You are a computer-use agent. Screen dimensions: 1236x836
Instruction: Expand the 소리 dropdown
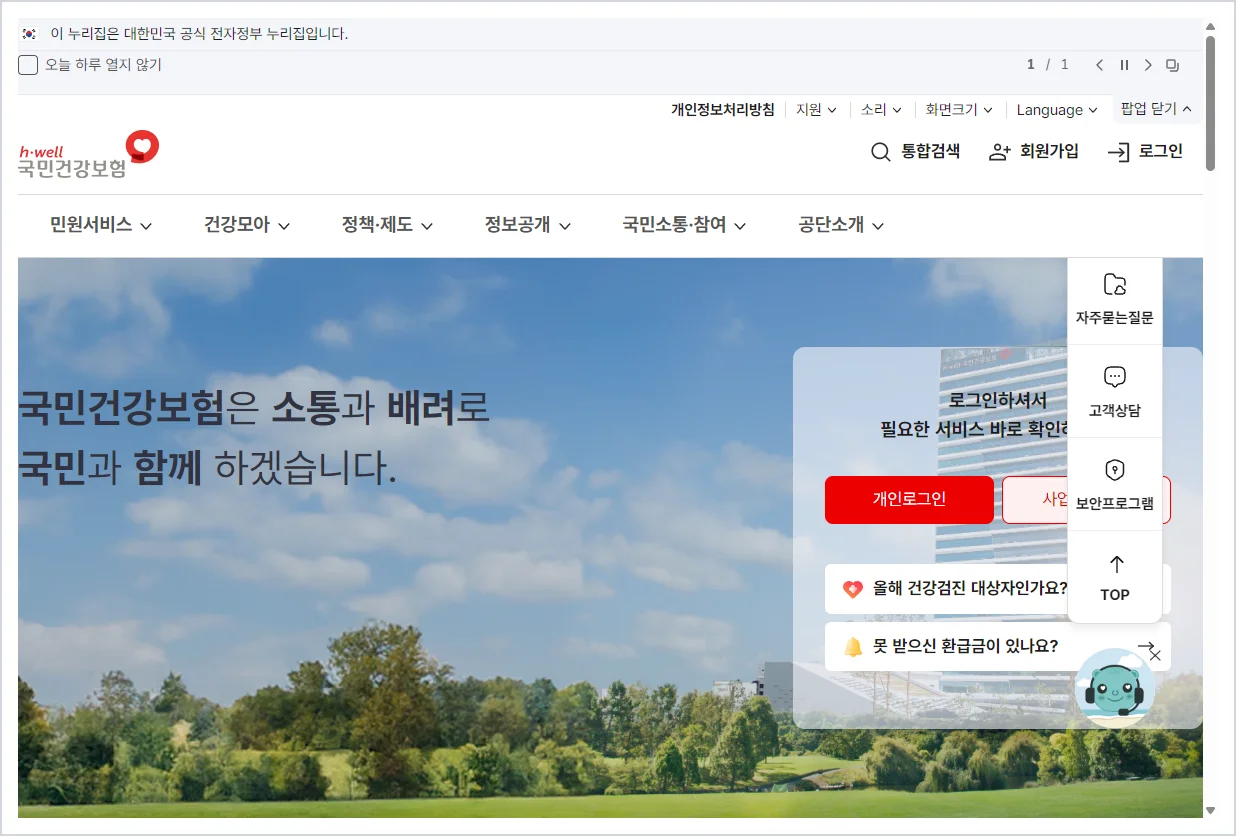[x=881, y=110]
